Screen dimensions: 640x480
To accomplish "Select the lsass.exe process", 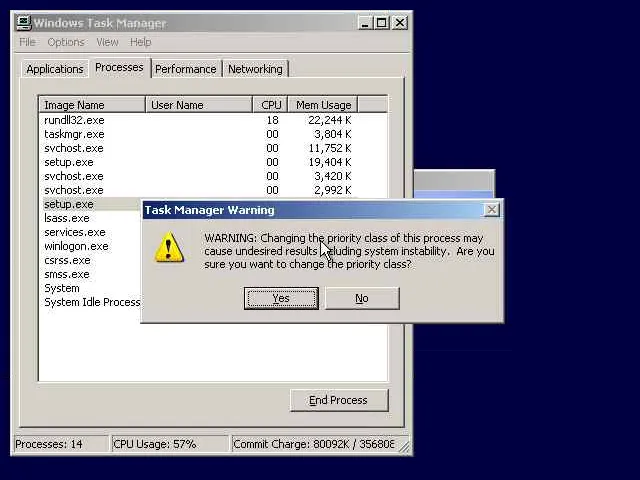I will (x=67, y=218).
